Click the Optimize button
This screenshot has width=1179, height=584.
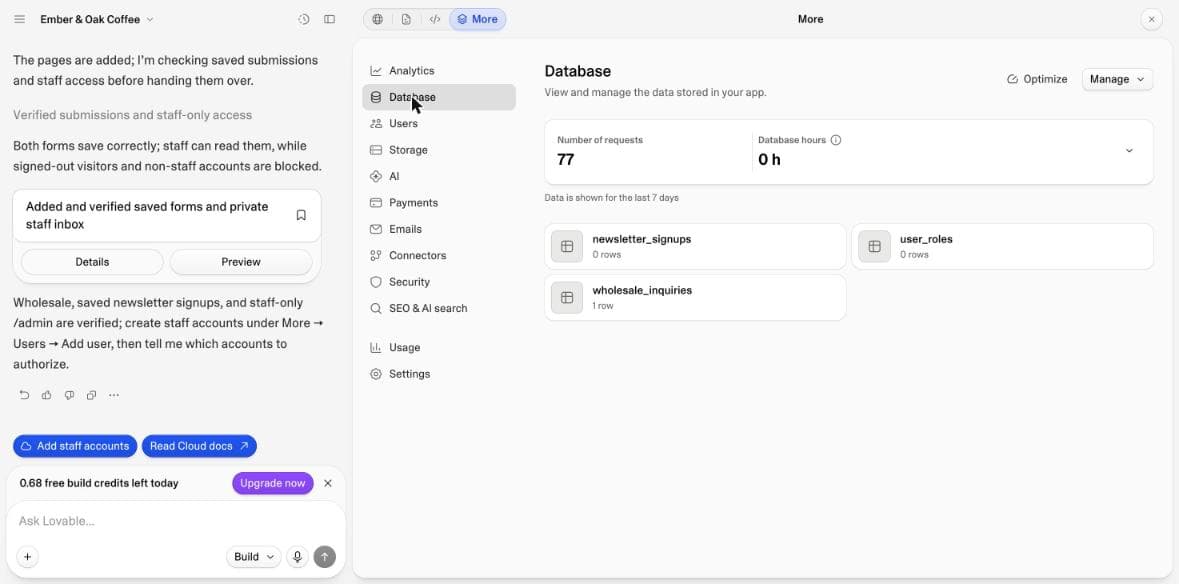click(1037, 79)
